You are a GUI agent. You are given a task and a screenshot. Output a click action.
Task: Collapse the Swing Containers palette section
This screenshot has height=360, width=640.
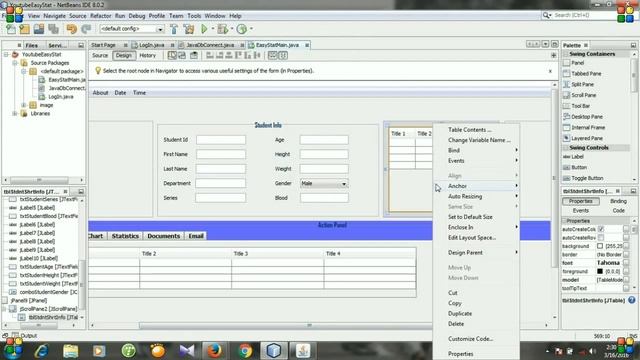click(566, 54)
